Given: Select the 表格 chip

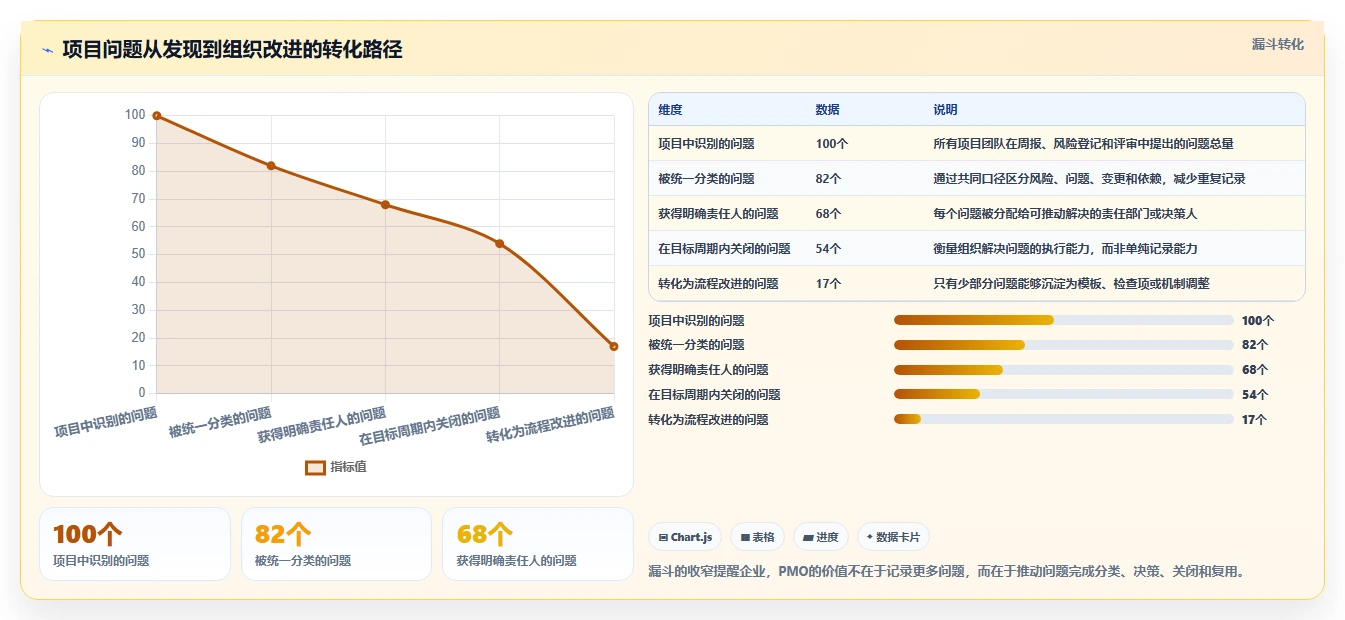Looking at the screenshot, I should point(758,537).
